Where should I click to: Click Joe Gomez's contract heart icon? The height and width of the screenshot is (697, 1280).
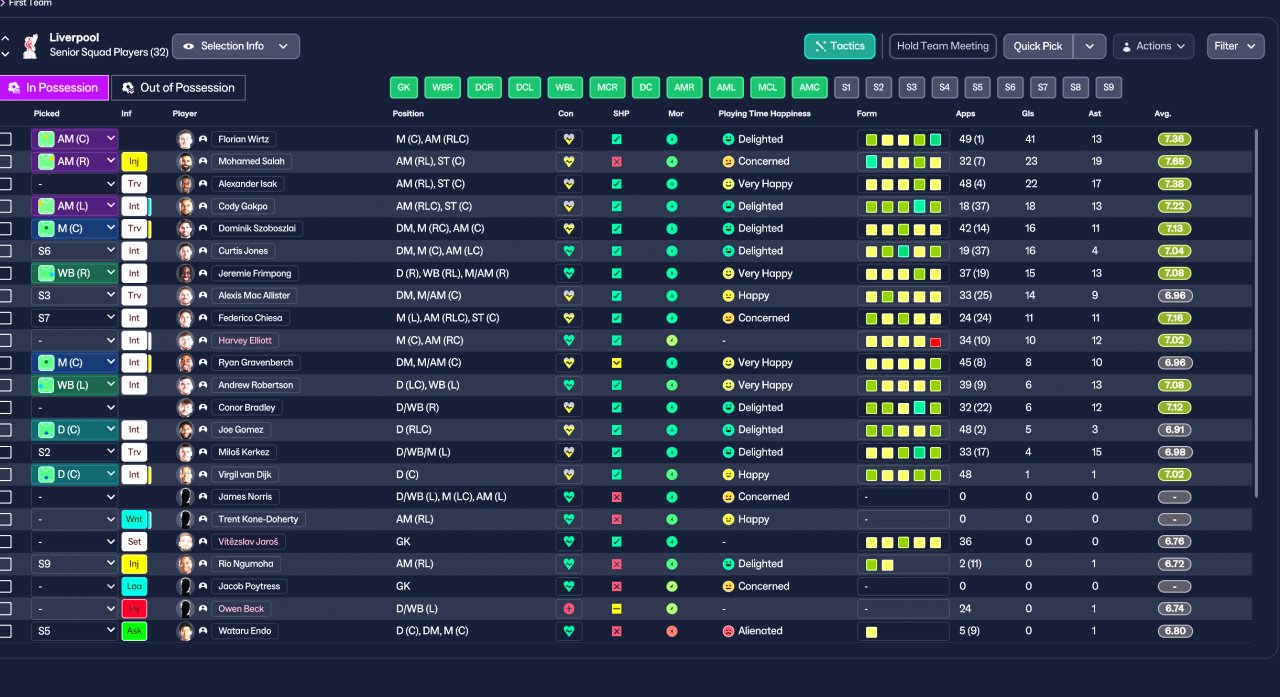568,429
